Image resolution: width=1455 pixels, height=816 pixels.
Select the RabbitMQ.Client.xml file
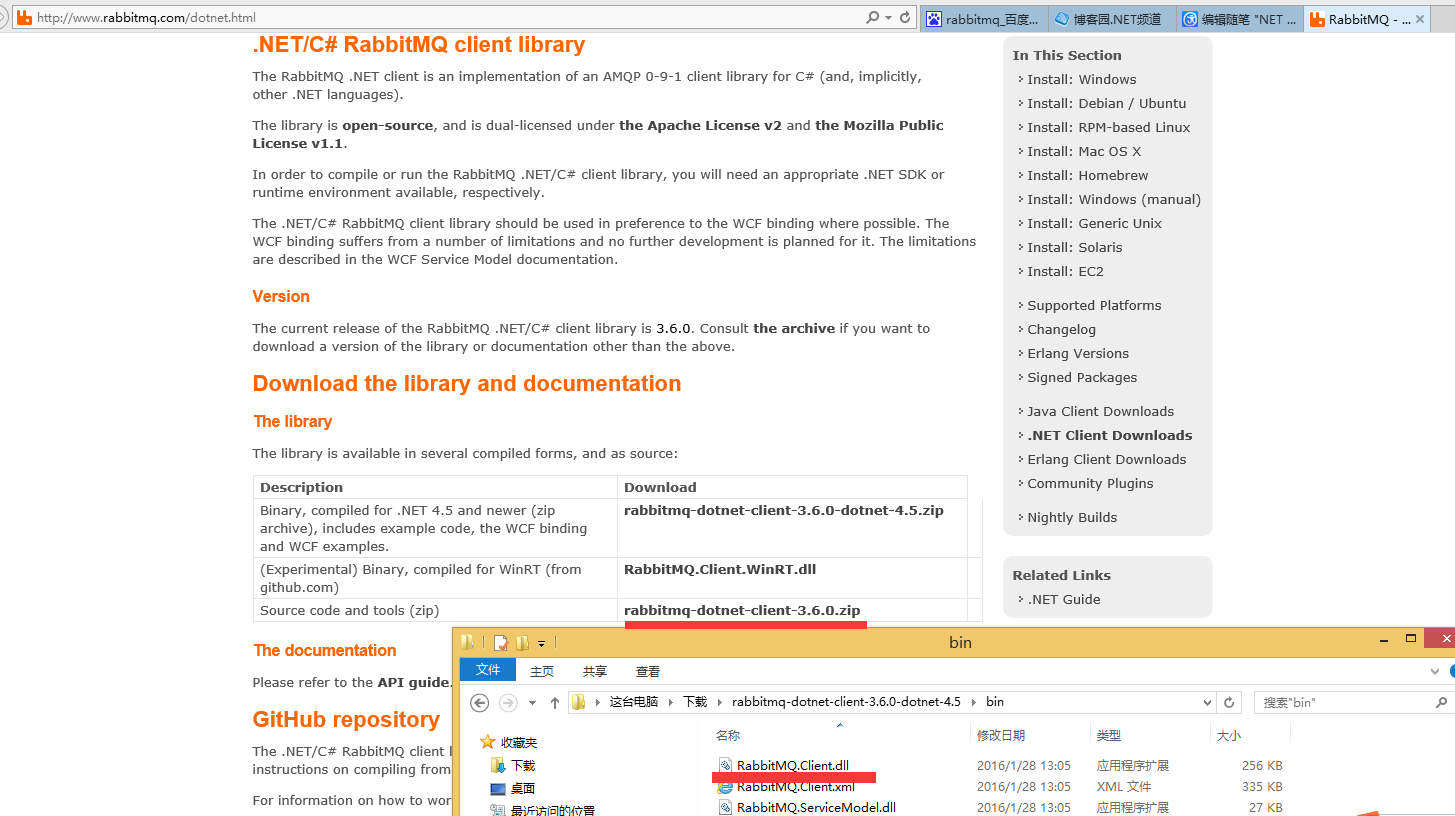coord(796,787)
